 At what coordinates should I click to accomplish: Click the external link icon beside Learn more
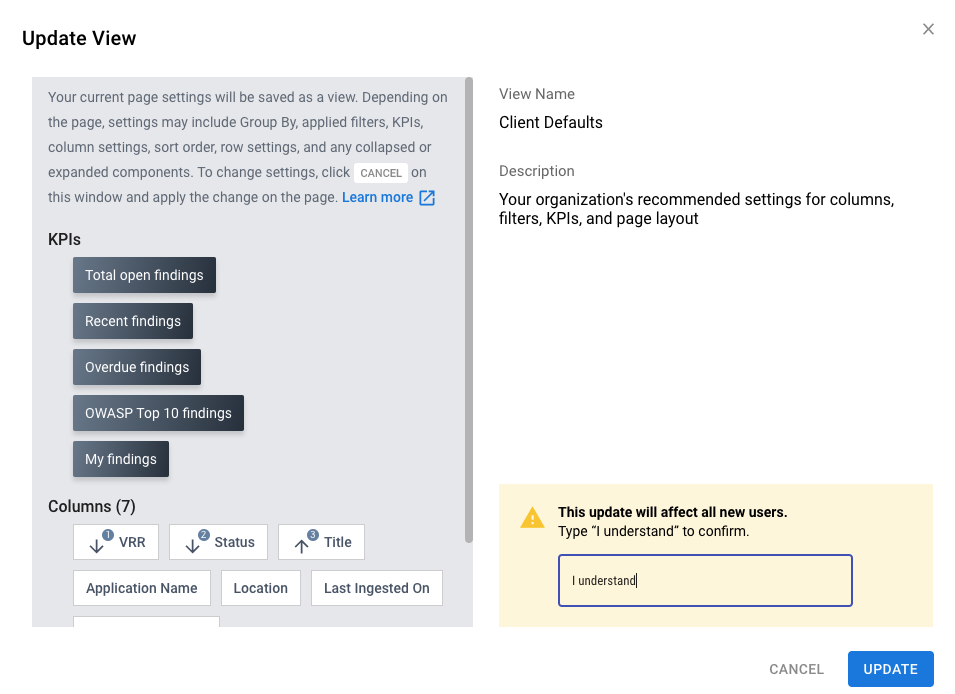[427, 197]
